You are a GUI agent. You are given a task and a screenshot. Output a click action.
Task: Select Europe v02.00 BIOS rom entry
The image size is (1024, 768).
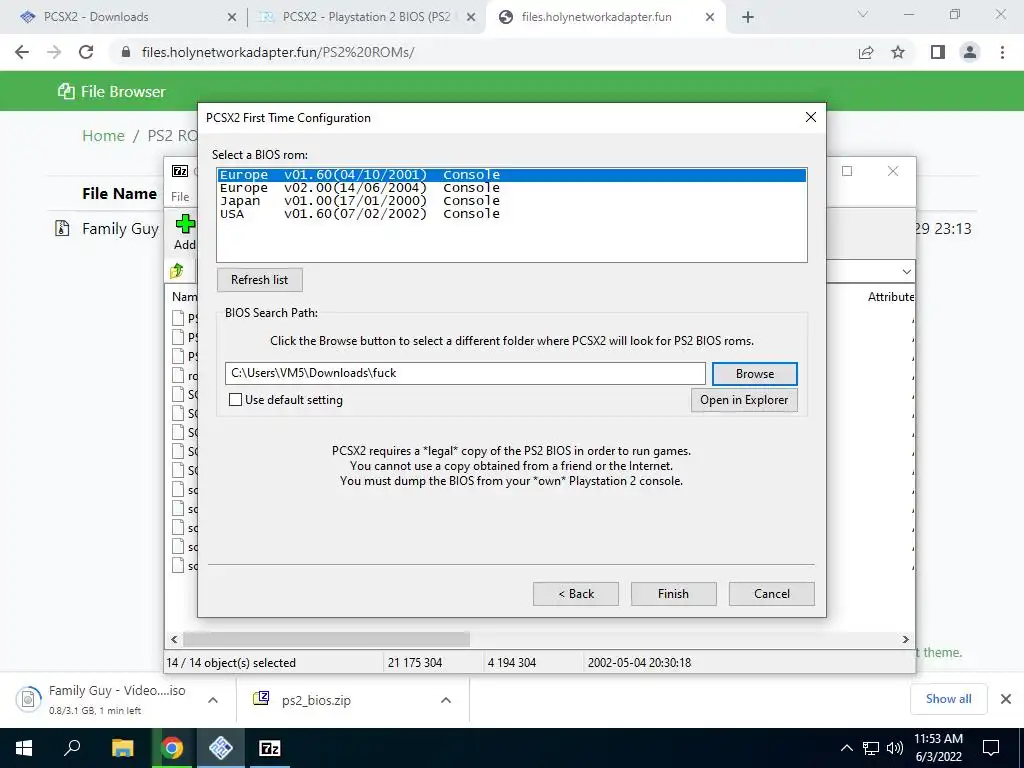512,187
